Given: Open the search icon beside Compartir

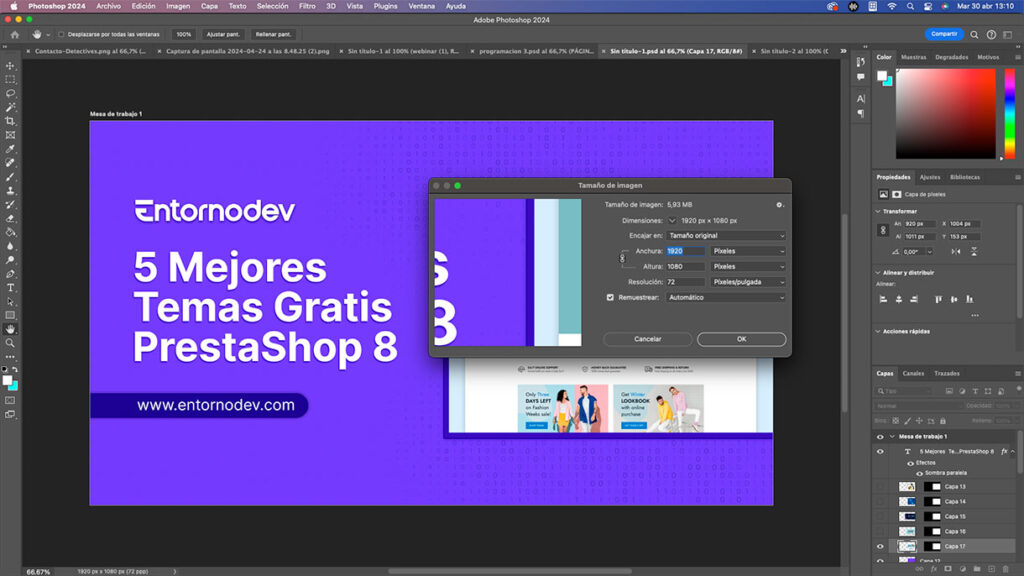Looking at the screenshot, I should (x=974, y=35).
